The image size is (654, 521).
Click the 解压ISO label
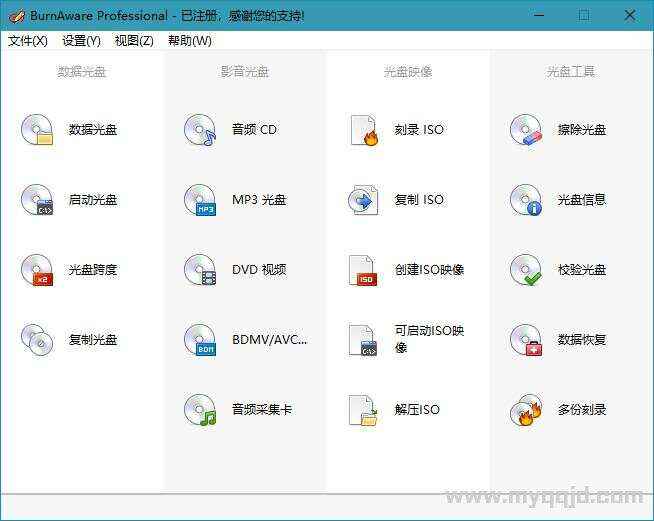(417, 410)
